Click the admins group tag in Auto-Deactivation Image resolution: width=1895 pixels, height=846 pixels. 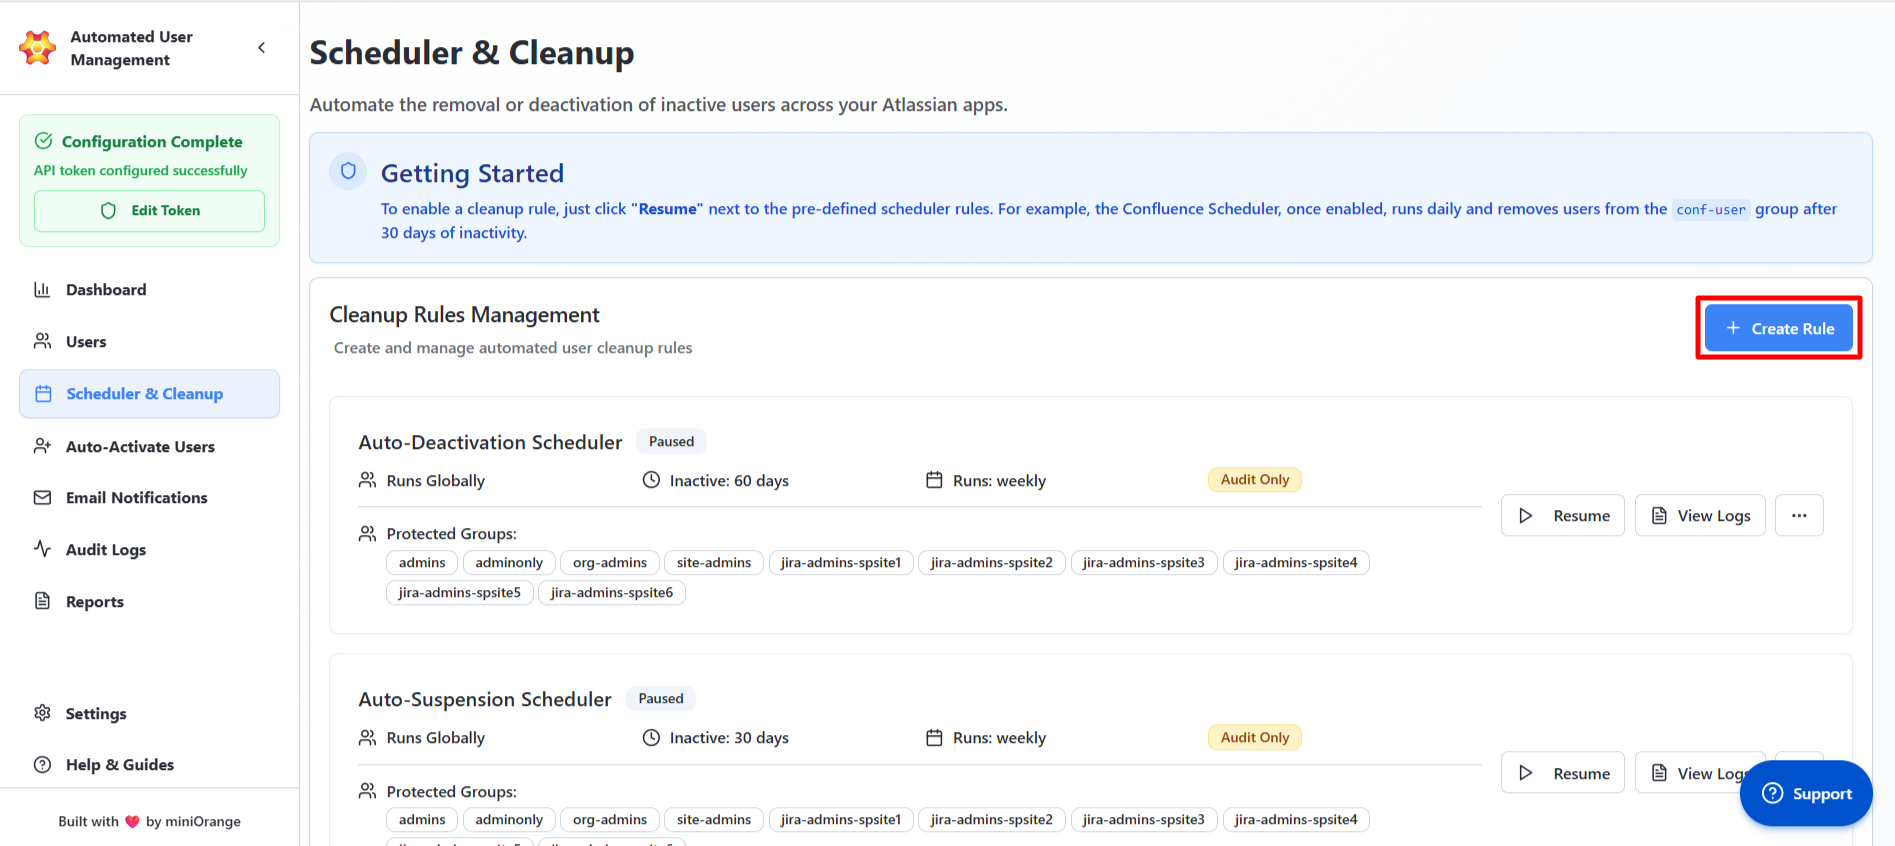pyautogui.click(x=422, y=563)
